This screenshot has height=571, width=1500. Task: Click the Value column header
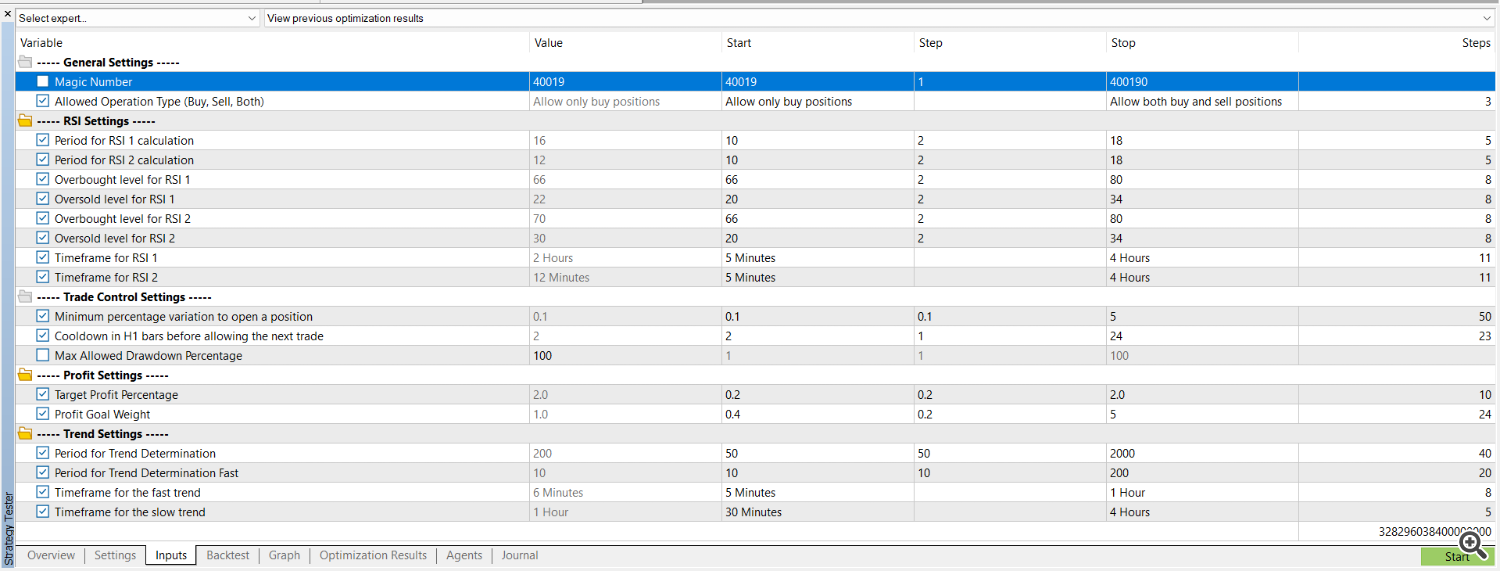pyautogui.click(x=625, y=43)
